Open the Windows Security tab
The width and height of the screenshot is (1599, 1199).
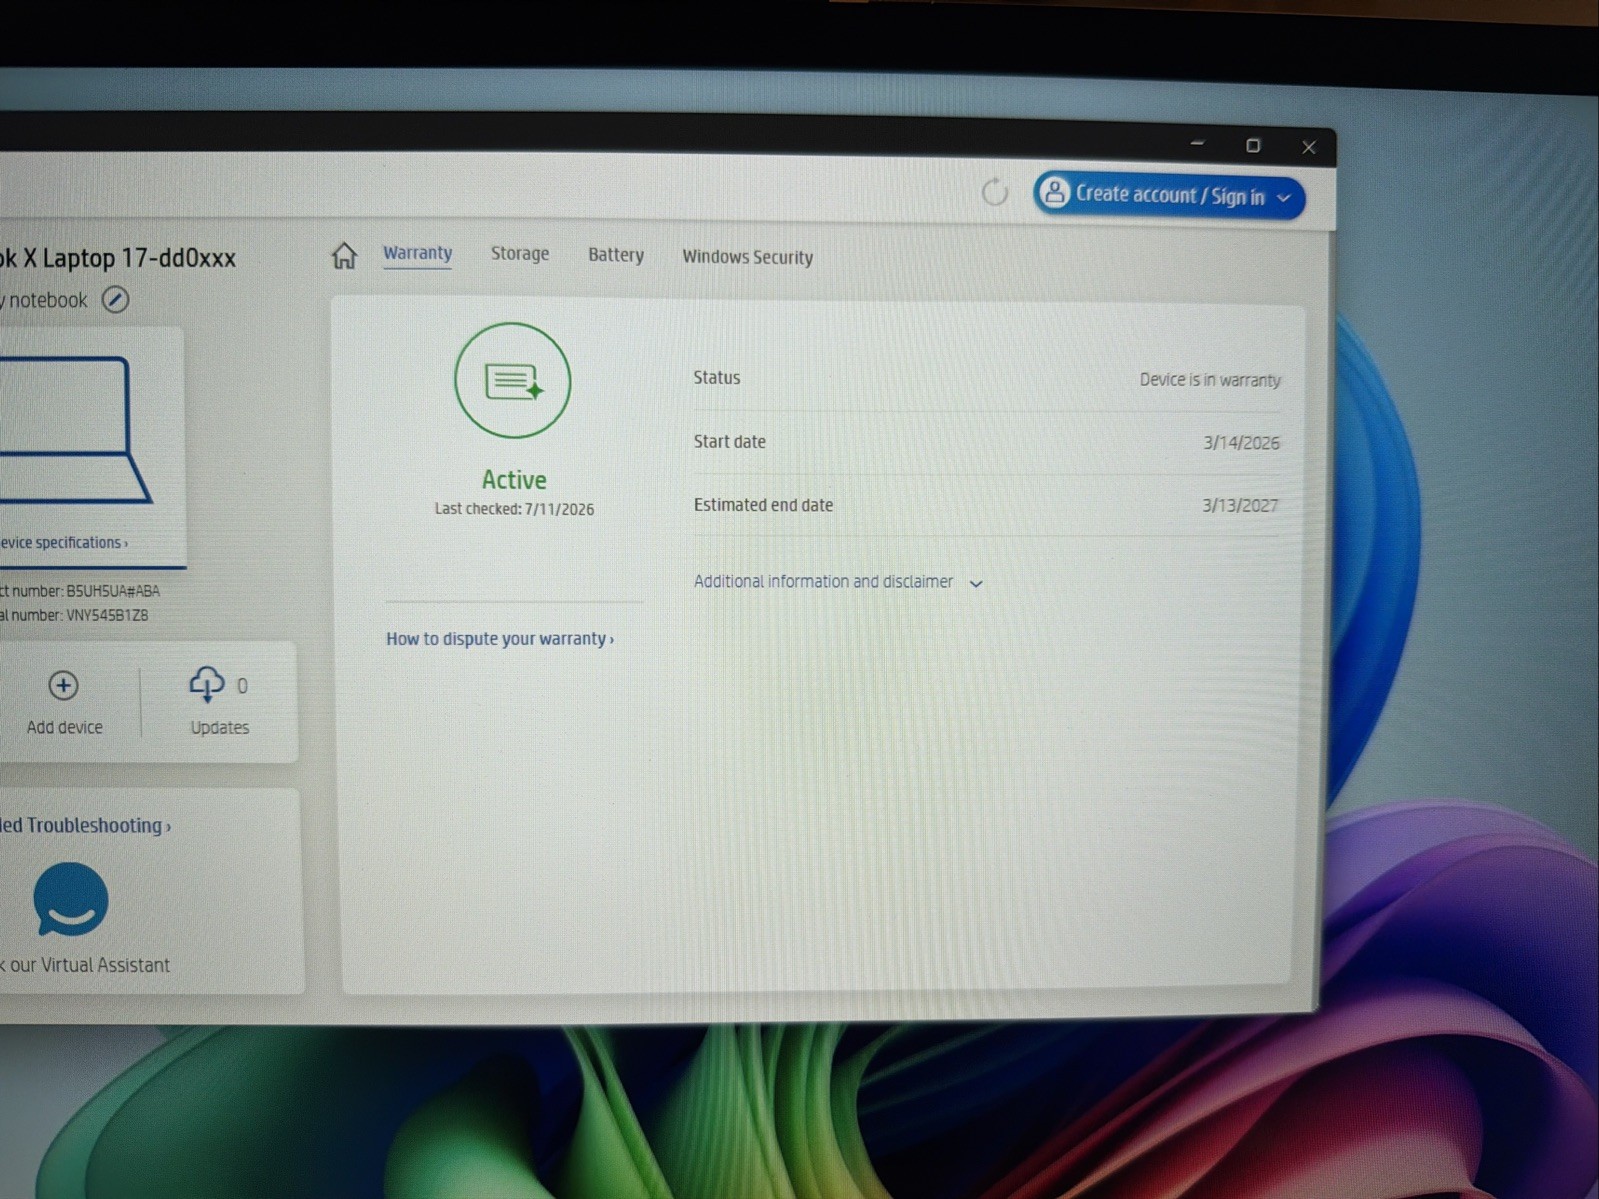(x=748, y=257)
